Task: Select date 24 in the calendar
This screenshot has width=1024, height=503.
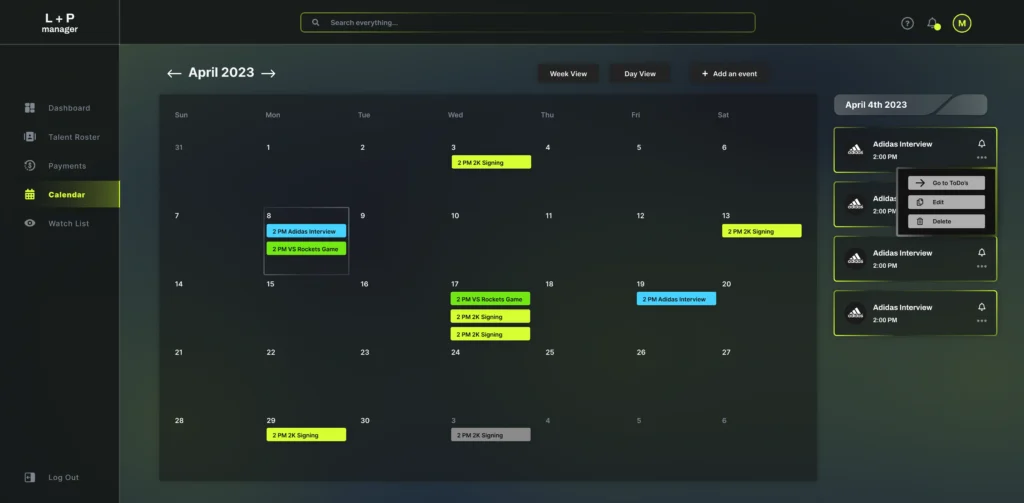Action: 455,352
